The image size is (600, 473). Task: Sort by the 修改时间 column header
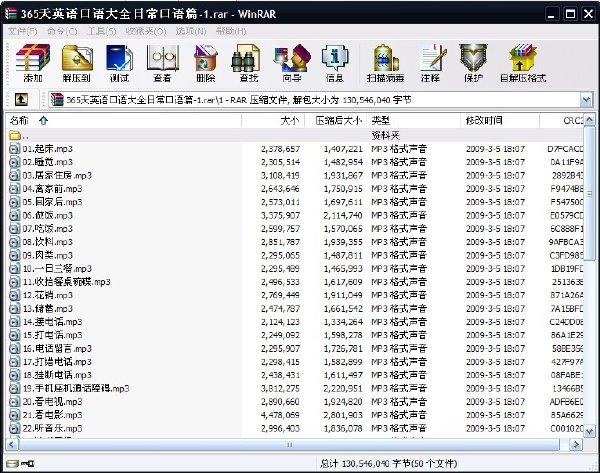[x=500, y=121]
